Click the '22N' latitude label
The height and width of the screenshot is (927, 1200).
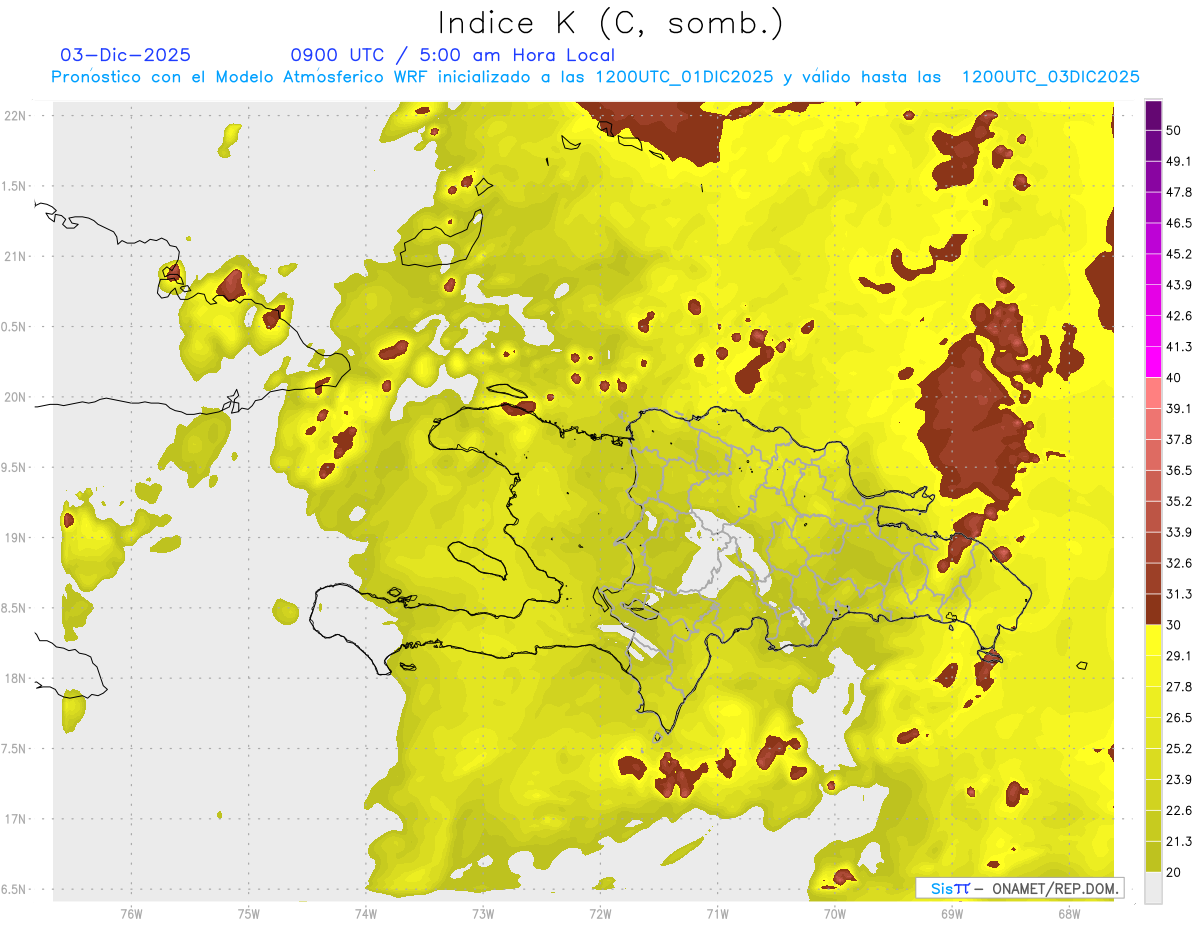coord(15,116)
